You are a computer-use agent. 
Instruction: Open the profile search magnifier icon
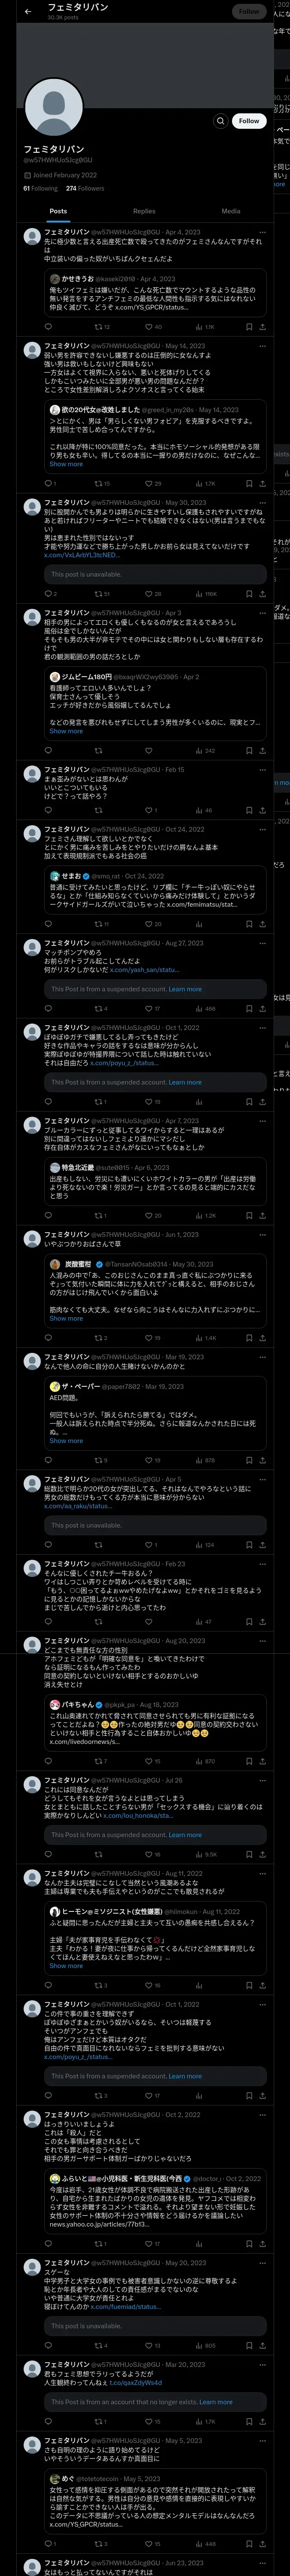pos(220,121)
